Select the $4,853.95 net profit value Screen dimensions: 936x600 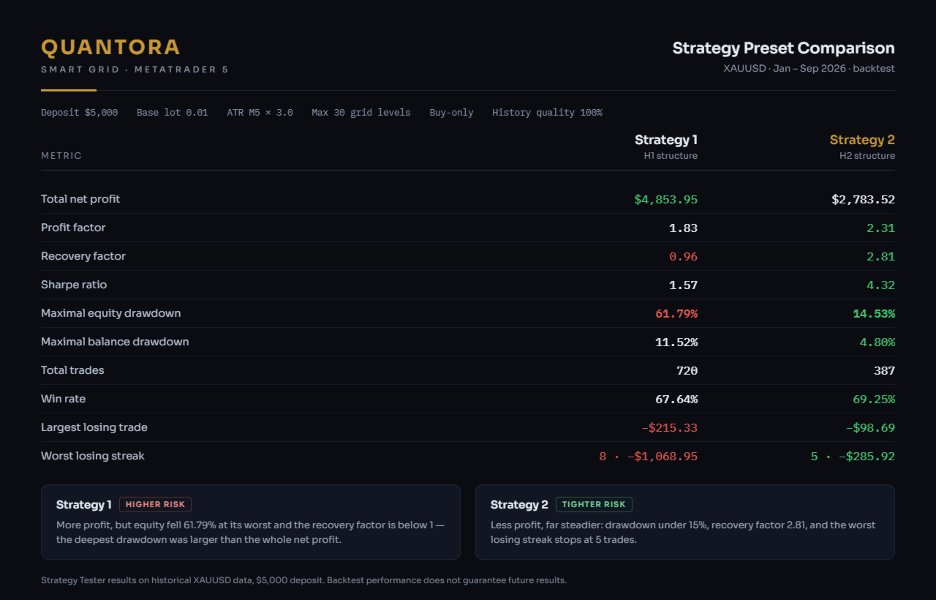tap(666, 199)
